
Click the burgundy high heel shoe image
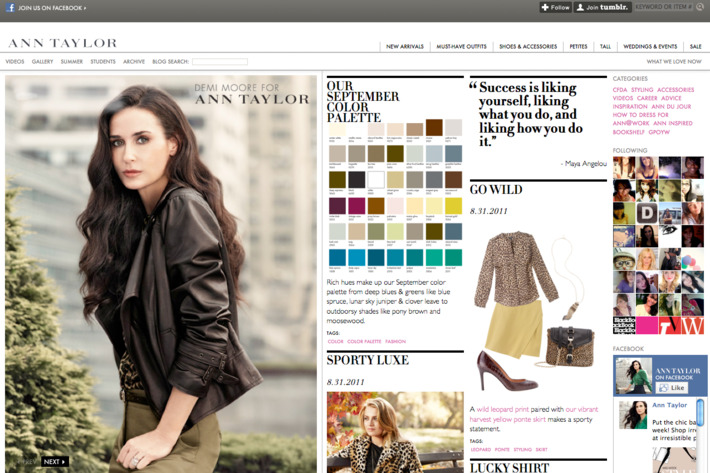pos(506,371)
